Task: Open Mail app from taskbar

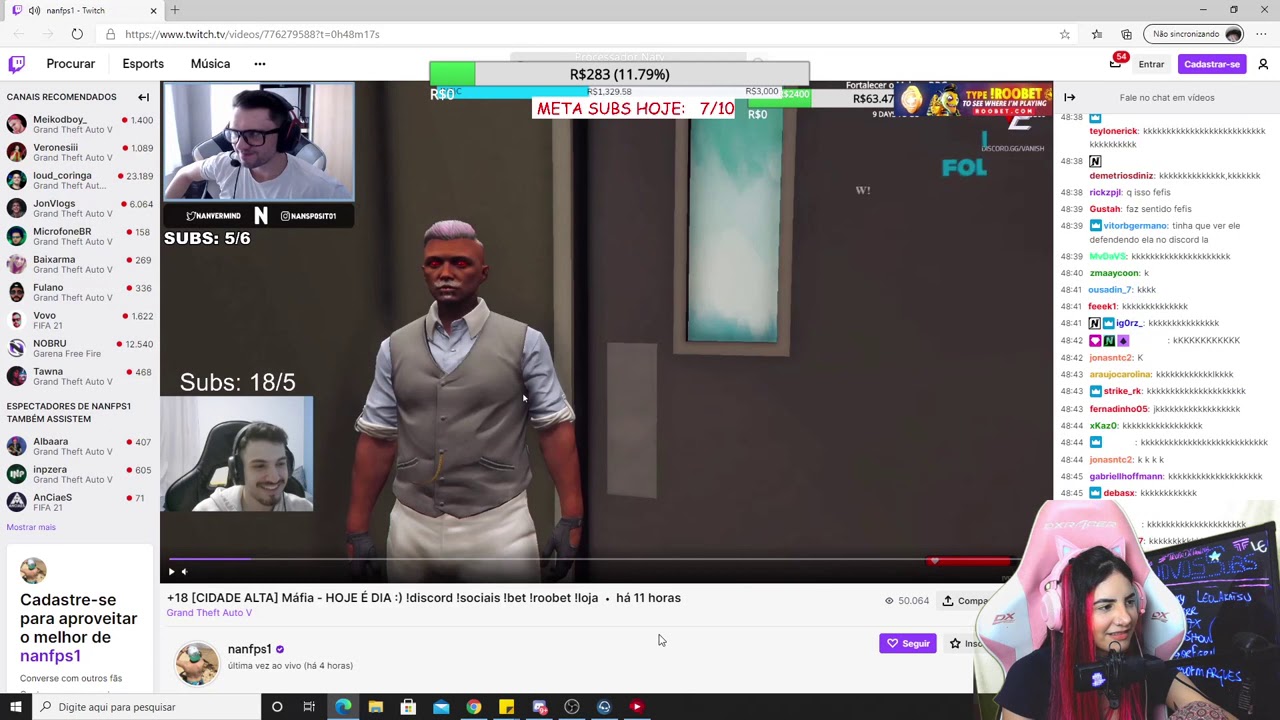Action: [x=441, y=707]
